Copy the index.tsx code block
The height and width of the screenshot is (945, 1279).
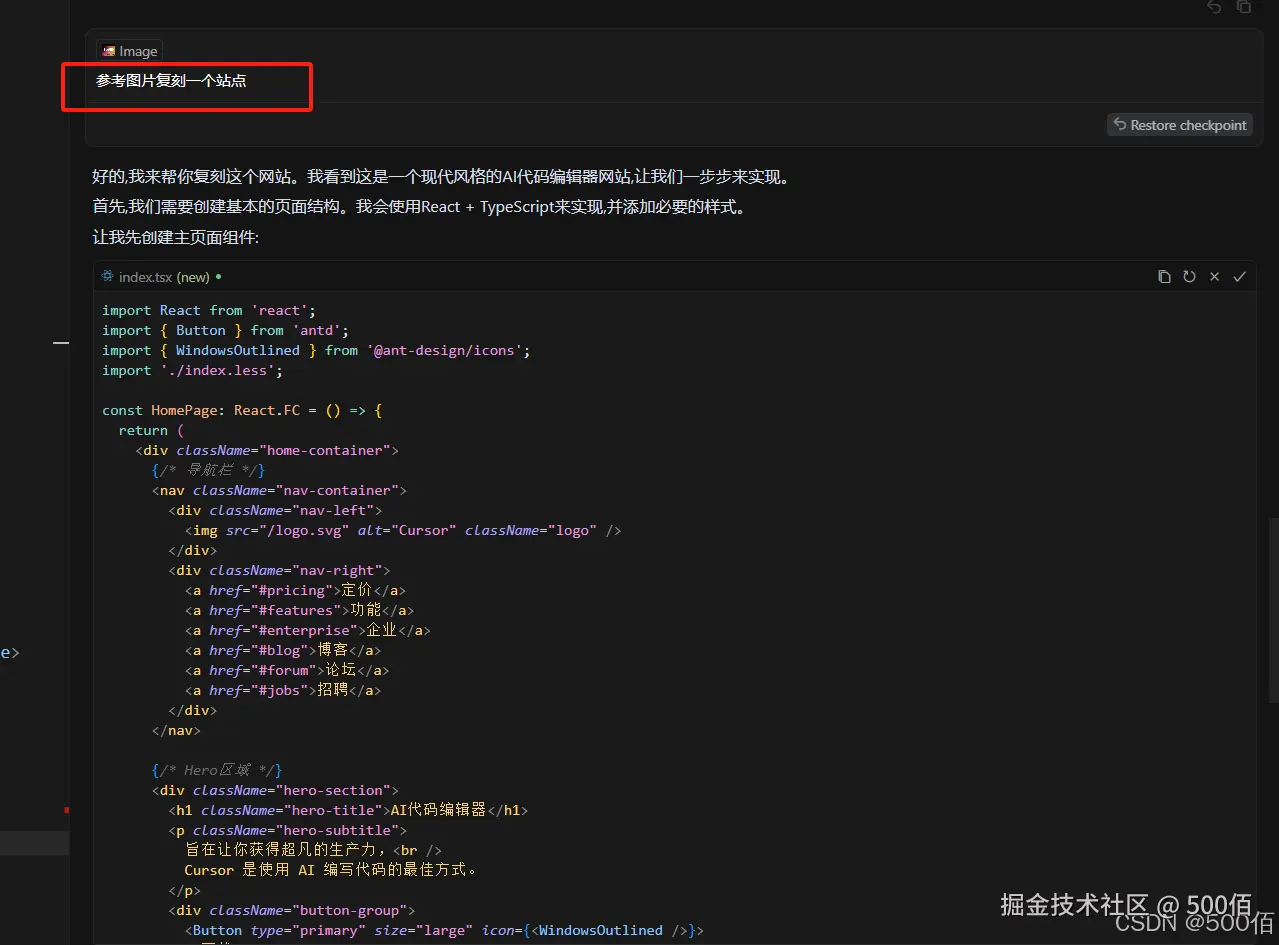click(x=1164, y=277)
